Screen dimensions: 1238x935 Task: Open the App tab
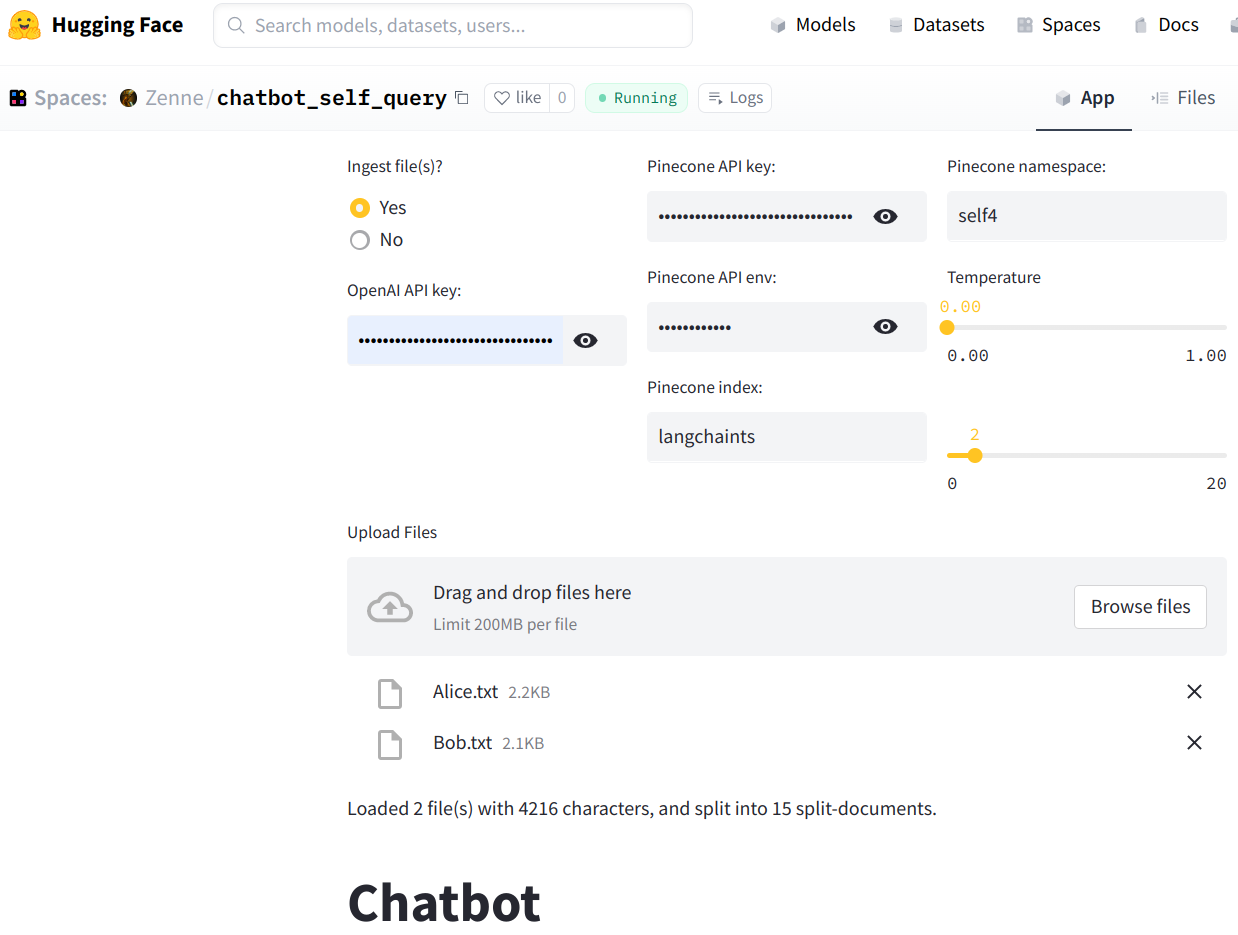[1085, 98]
